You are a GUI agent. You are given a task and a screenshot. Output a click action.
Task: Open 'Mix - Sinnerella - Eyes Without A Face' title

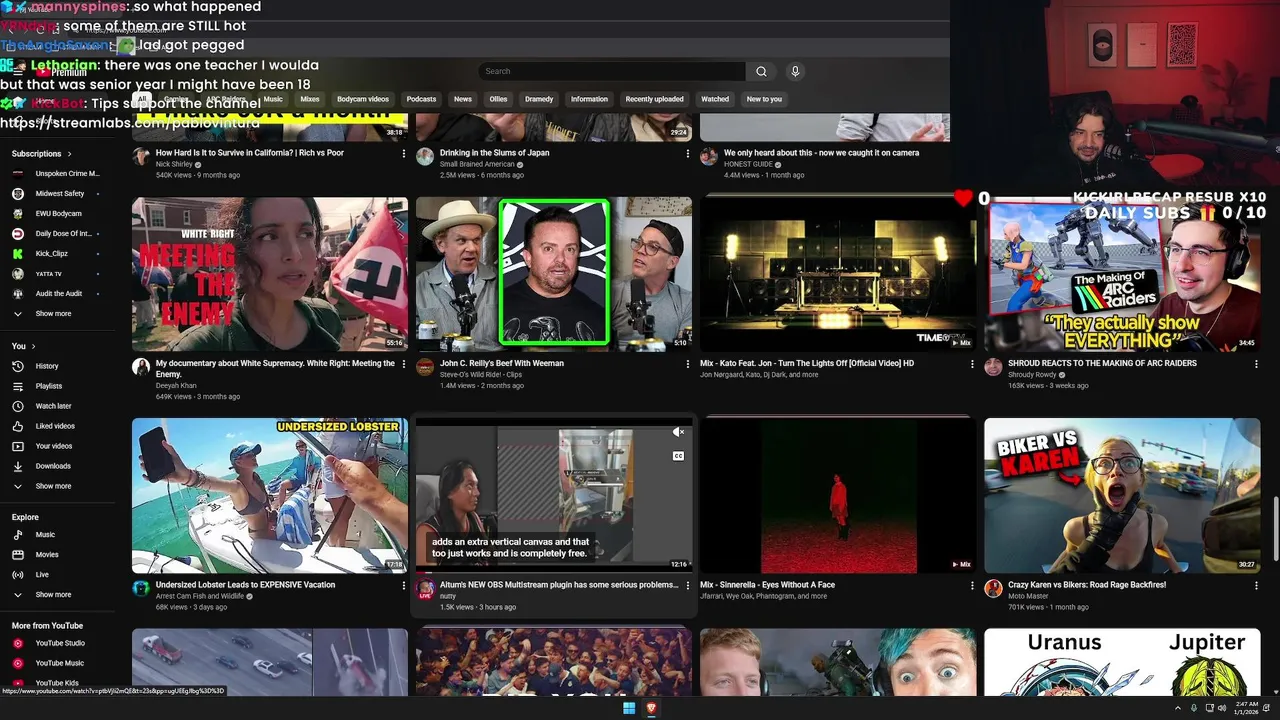point(767,585)
